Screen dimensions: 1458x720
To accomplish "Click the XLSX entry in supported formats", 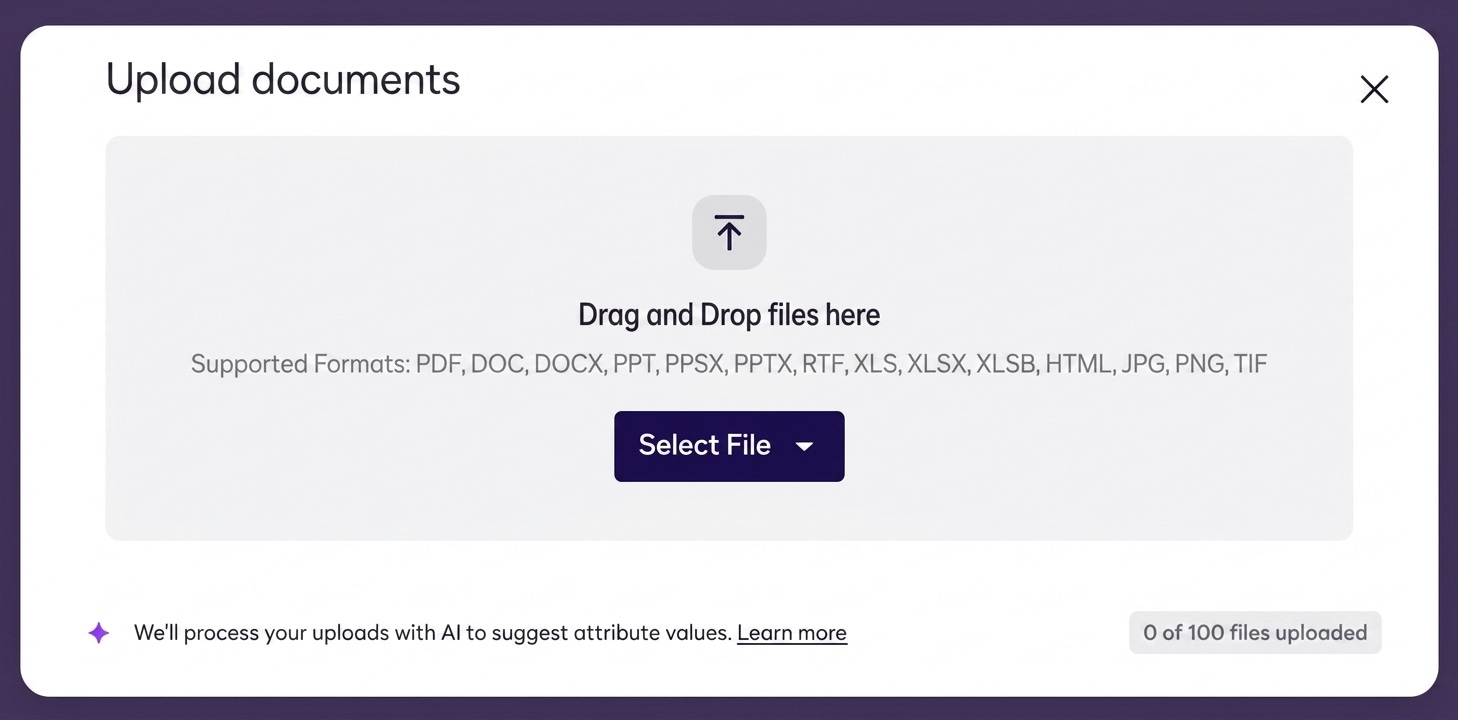I will 938,364.
